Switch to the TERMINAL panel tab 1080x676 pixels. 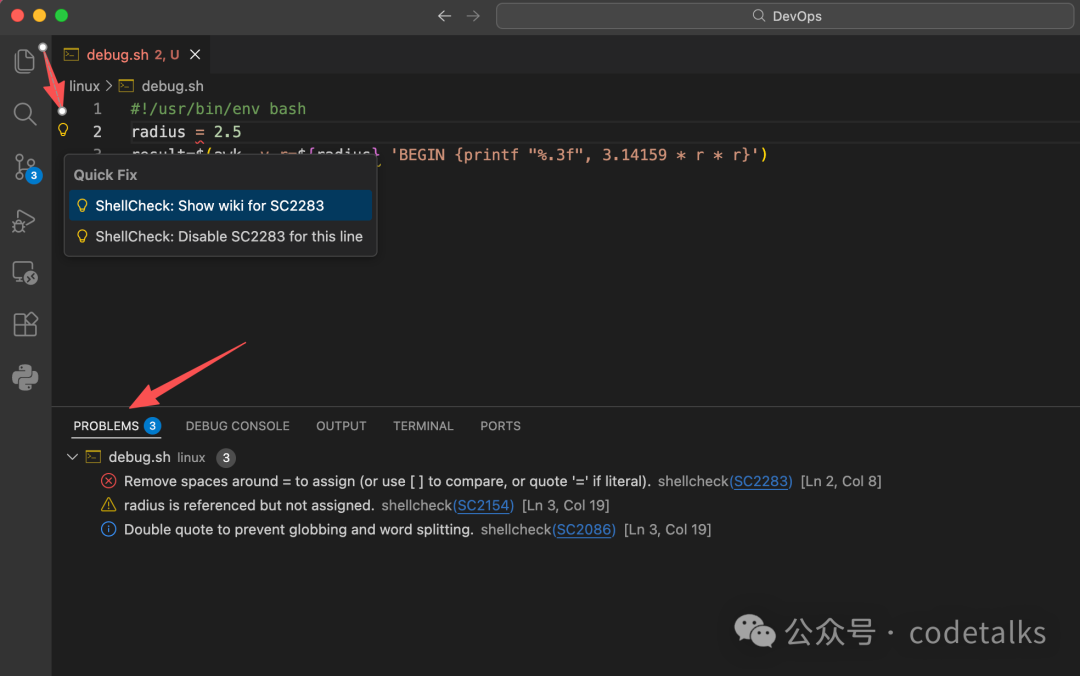[x=423, y=426]
